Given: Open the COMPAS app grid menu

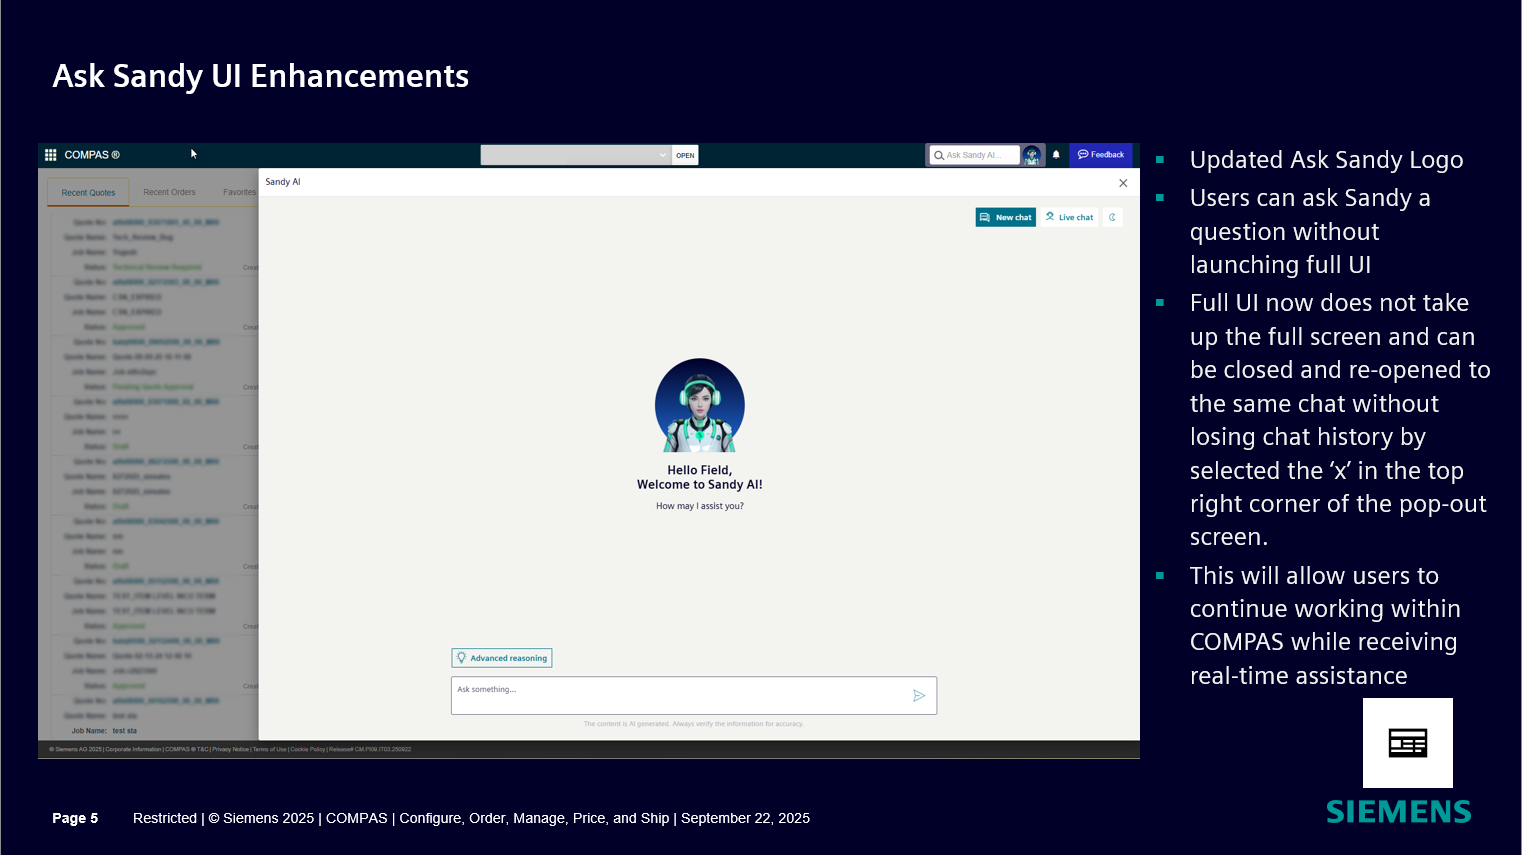Looking at the screenshot, I should [51, 155].
